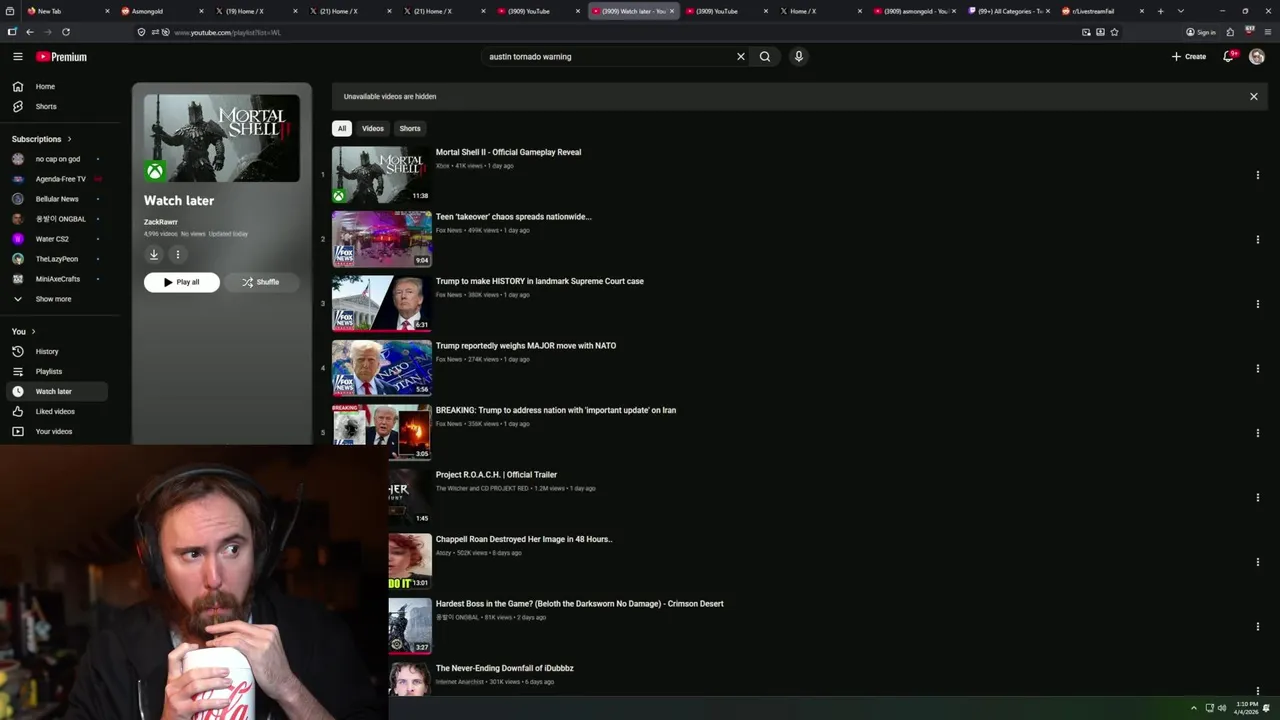Open the Mortal Shell II video thumbnail
Screen dimensions: 1280x720
(x=382, y=175)
